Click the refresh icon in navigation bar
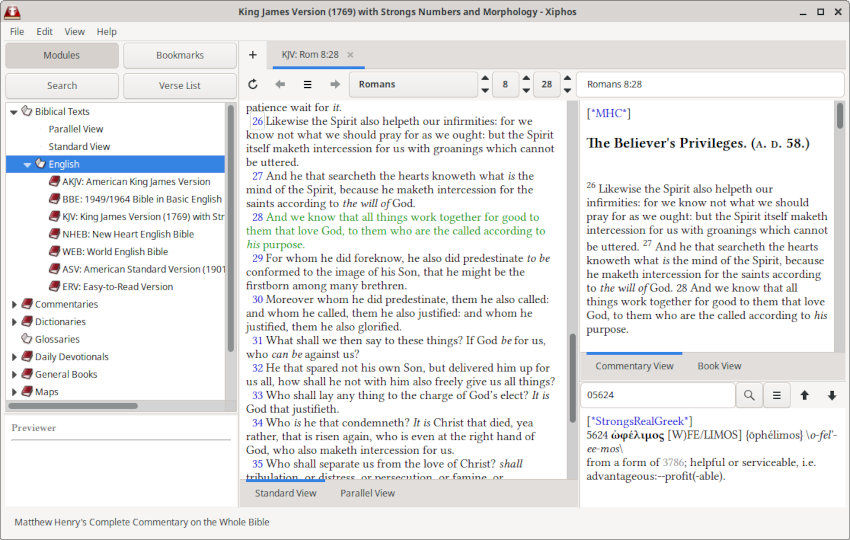The image size is (850, 540). click(x=253, y=84)
